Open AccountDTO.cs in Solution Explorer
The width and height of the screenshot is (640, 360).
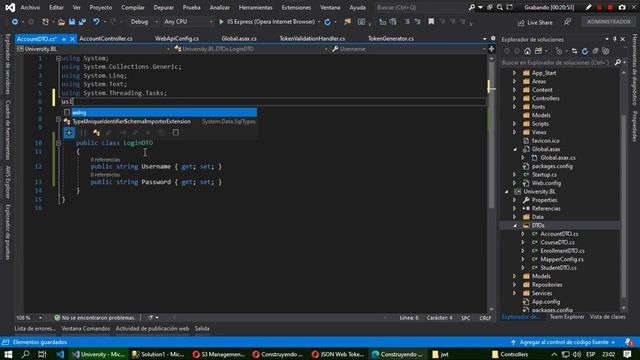559,234
